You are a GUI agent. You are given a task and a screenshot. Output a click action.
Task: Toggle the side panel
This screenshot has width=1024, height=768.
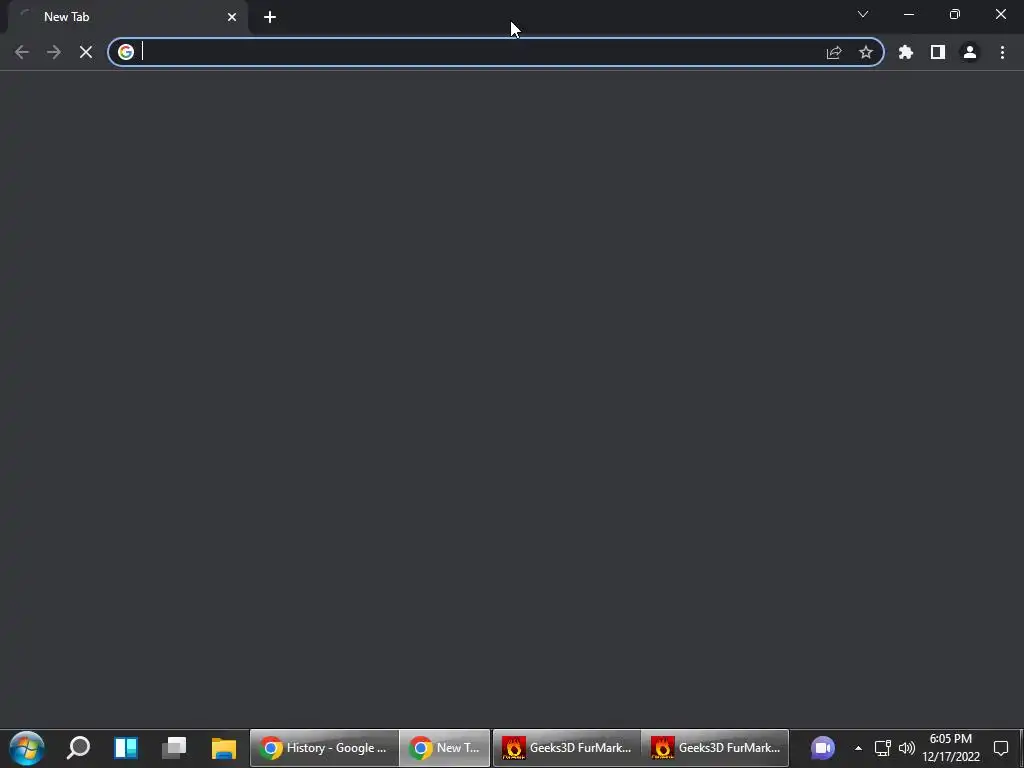938,52
